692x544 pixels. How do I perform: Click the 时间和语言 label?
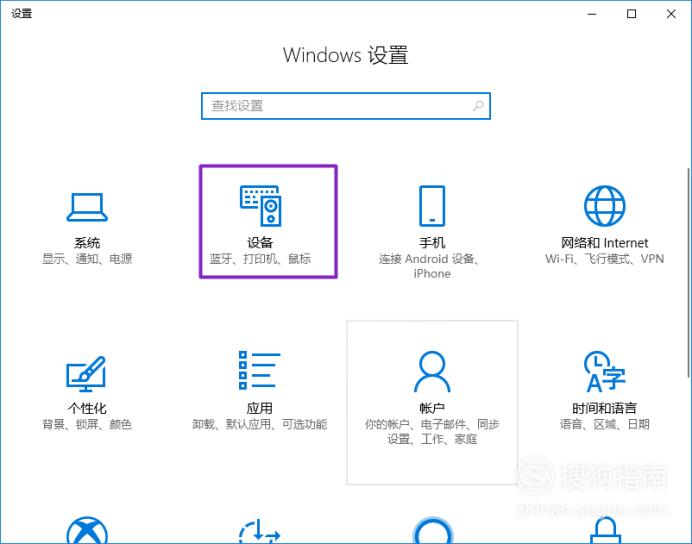604,408
